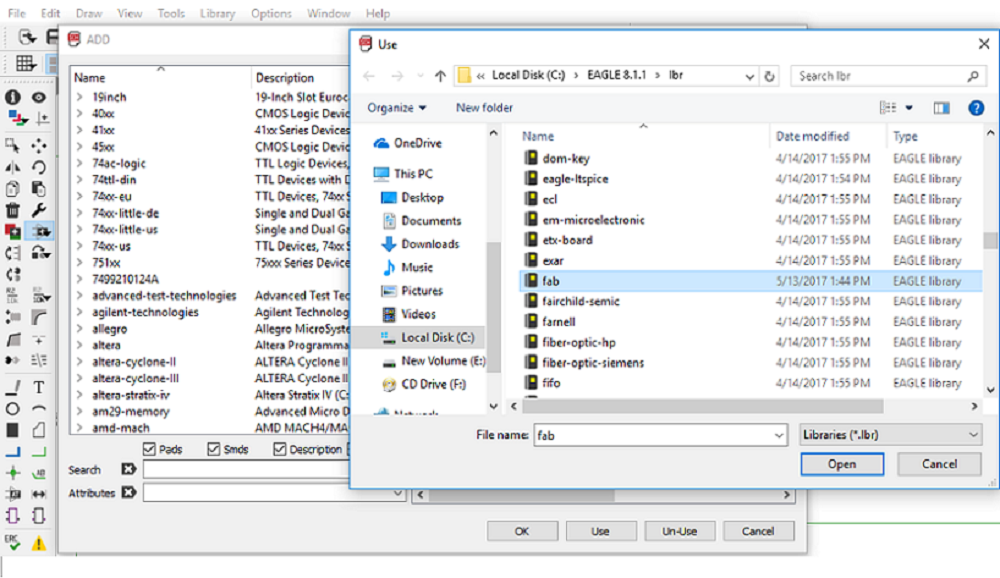Select the Mirror tool
The width and height of the screenshot is (1000, 578).
[x=13, y=167]
